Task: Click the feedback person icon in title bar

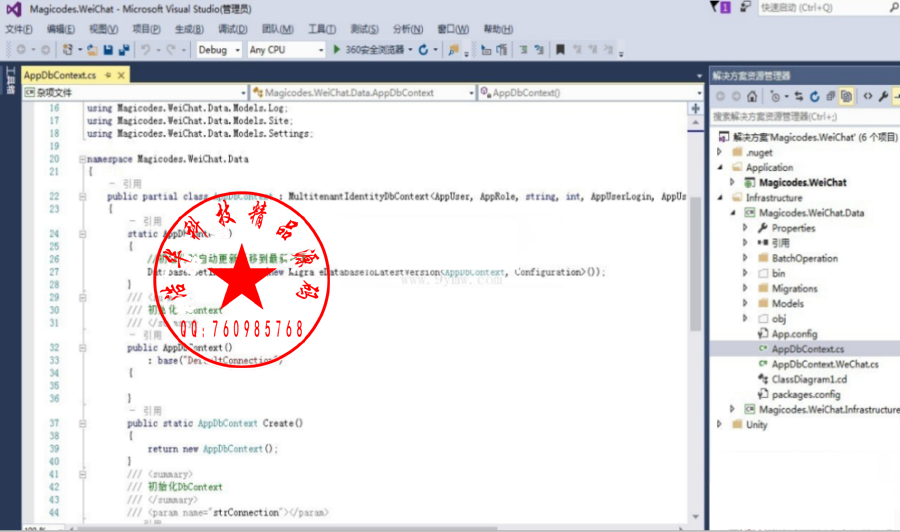Action: click(x=745, y=7)
